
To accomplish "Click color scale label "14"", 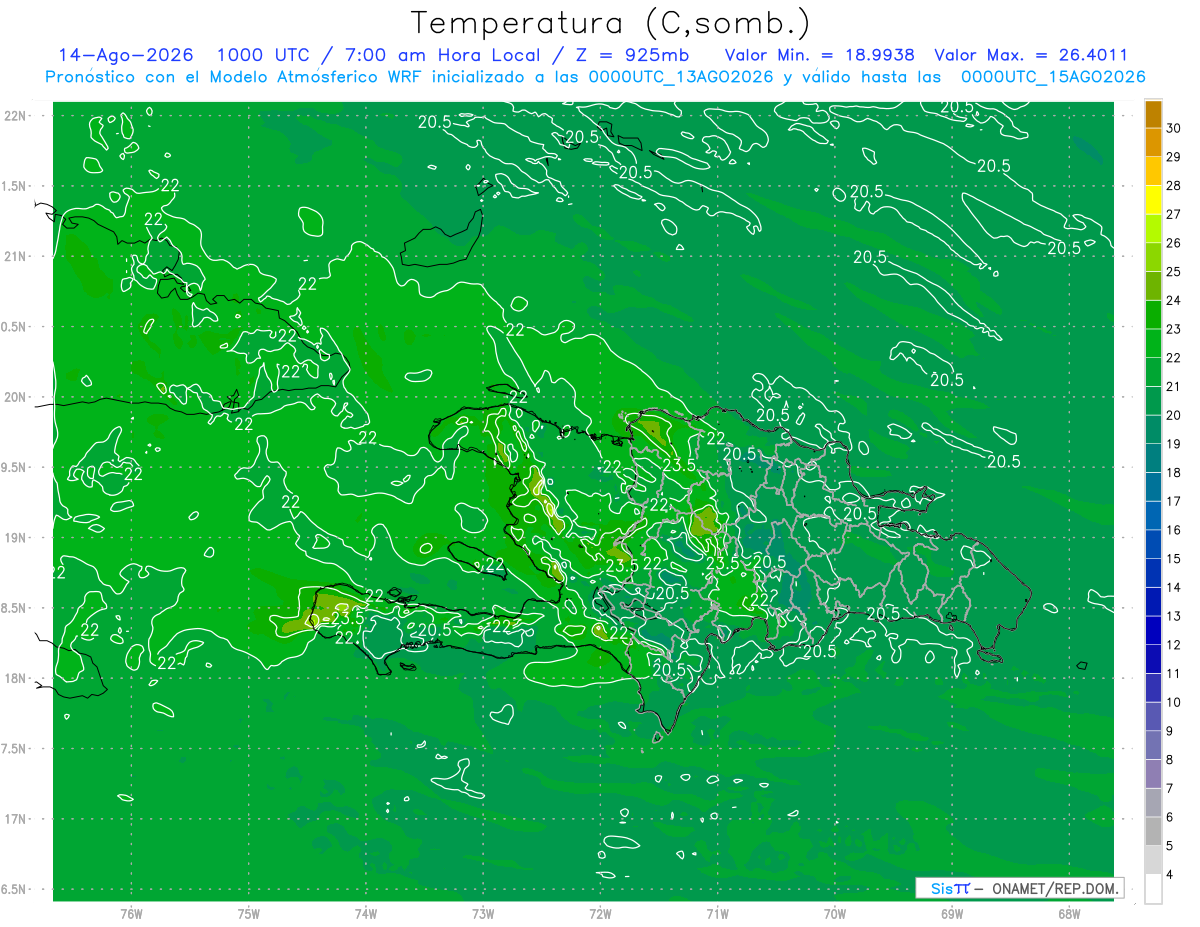I will [1174, 587].
